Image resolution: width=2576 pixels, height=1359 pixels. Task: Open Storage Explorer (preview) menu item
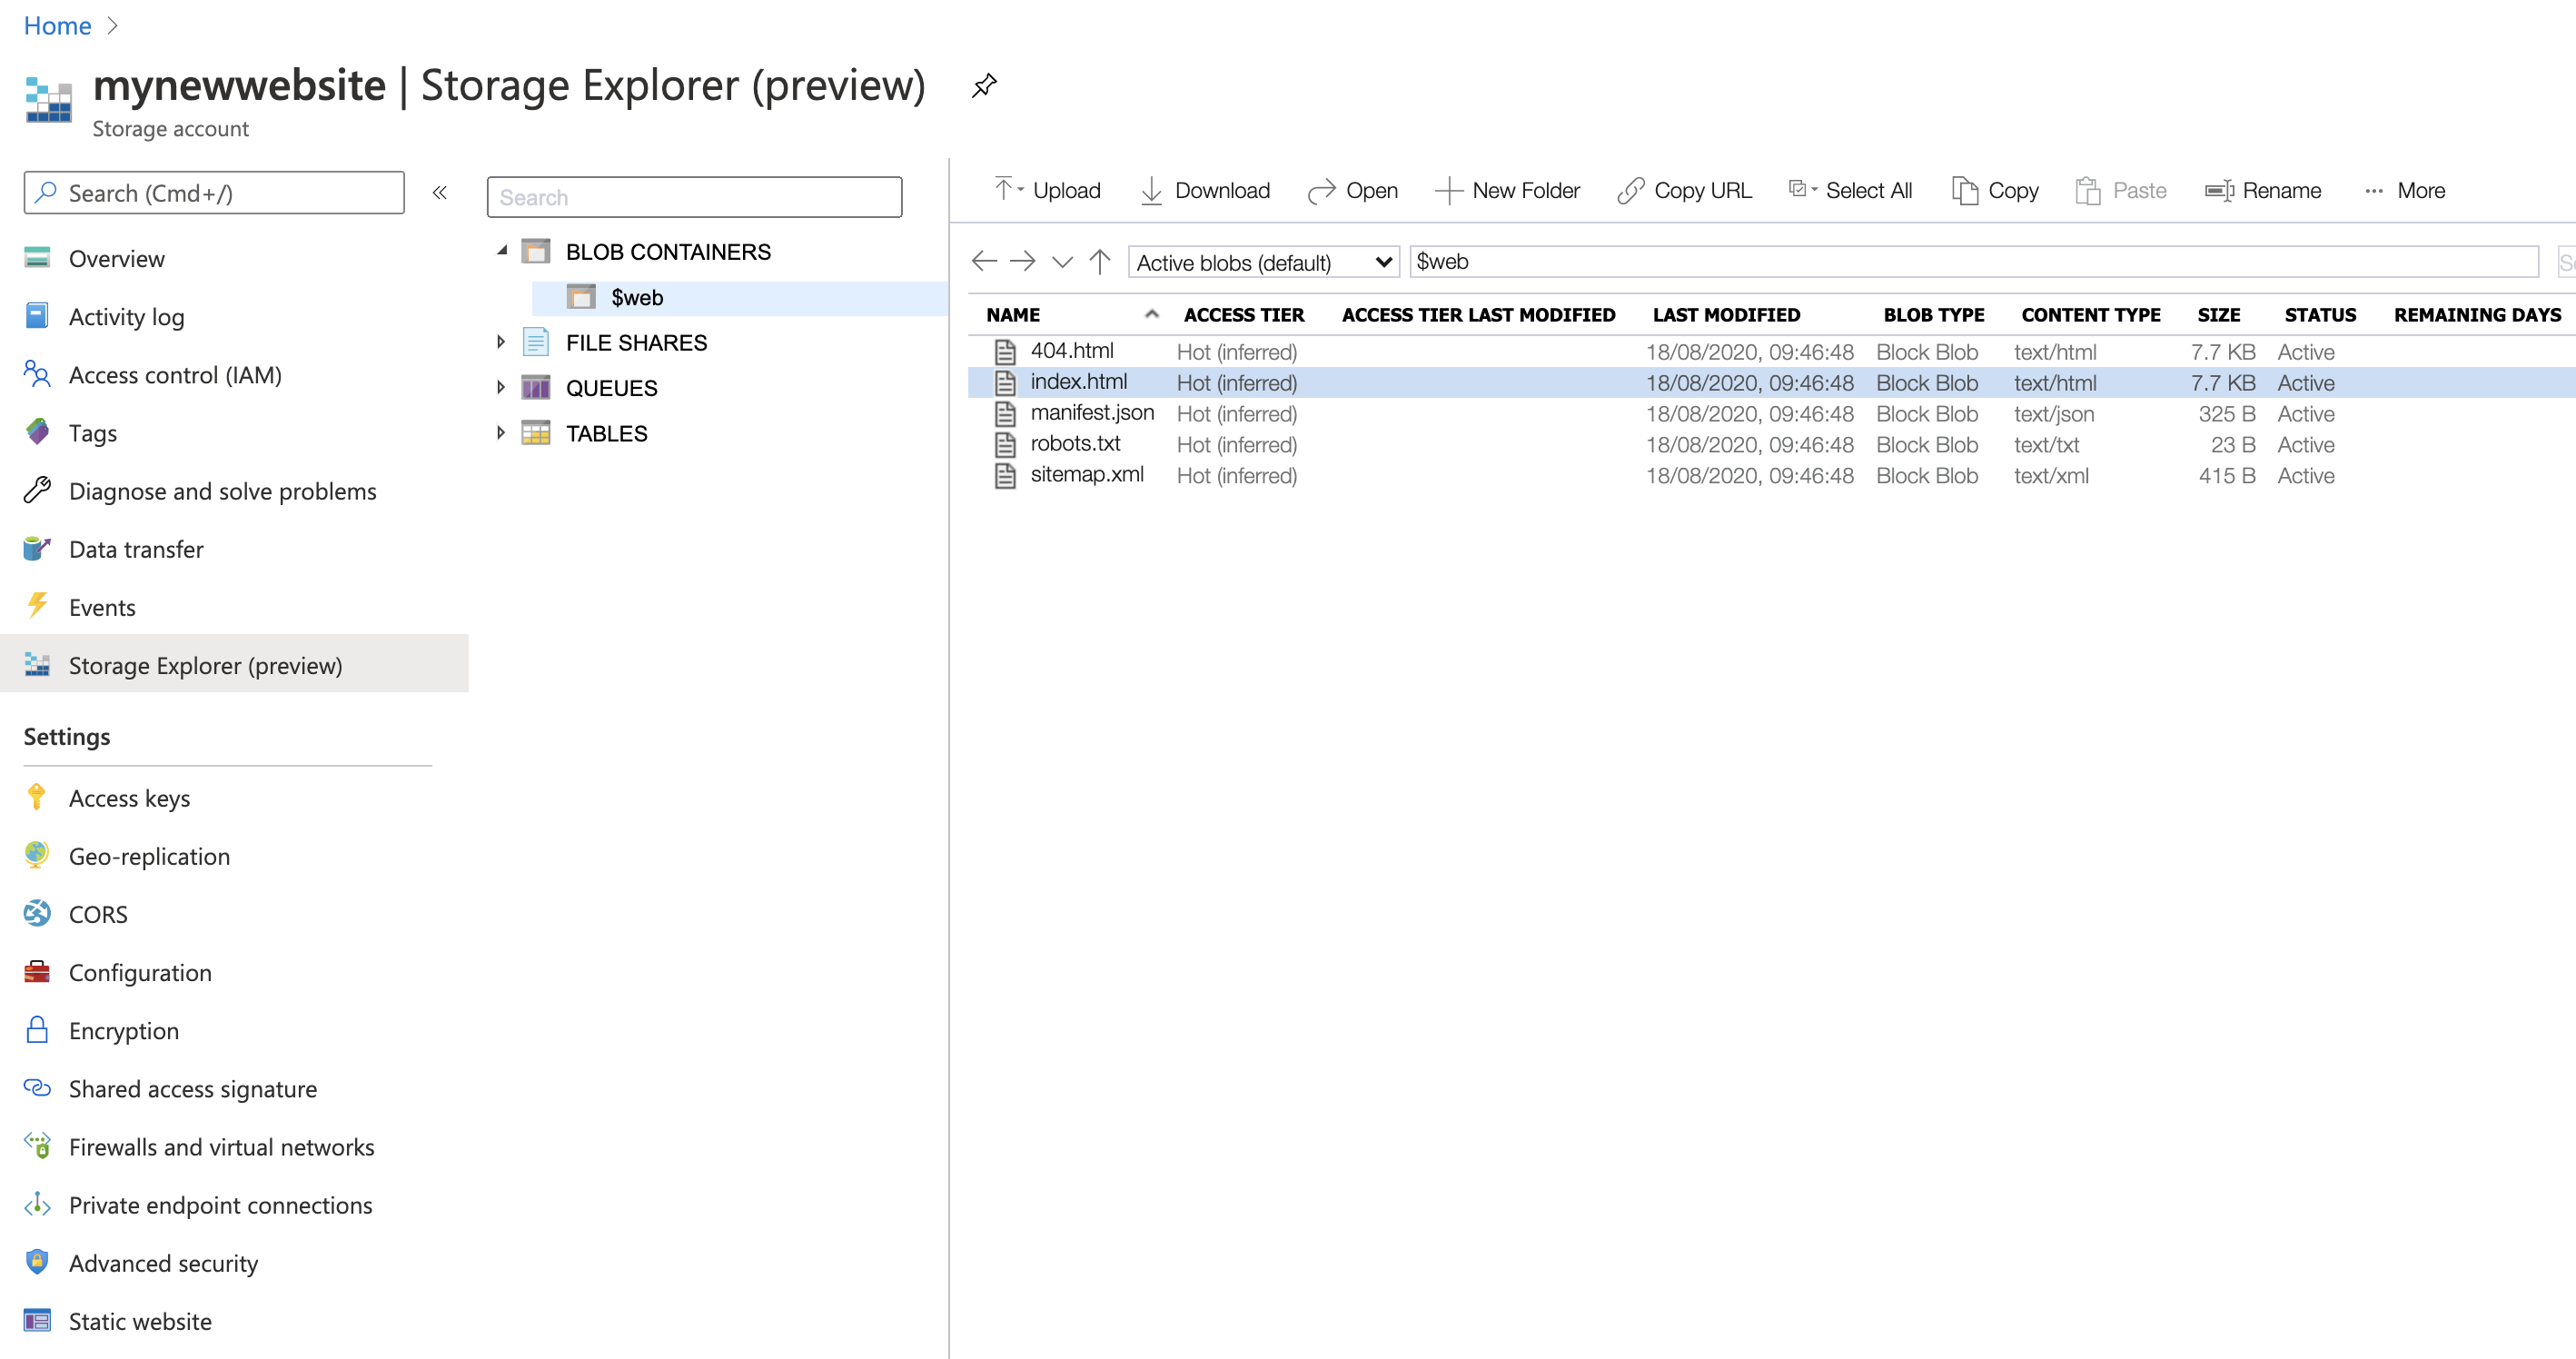234,664
